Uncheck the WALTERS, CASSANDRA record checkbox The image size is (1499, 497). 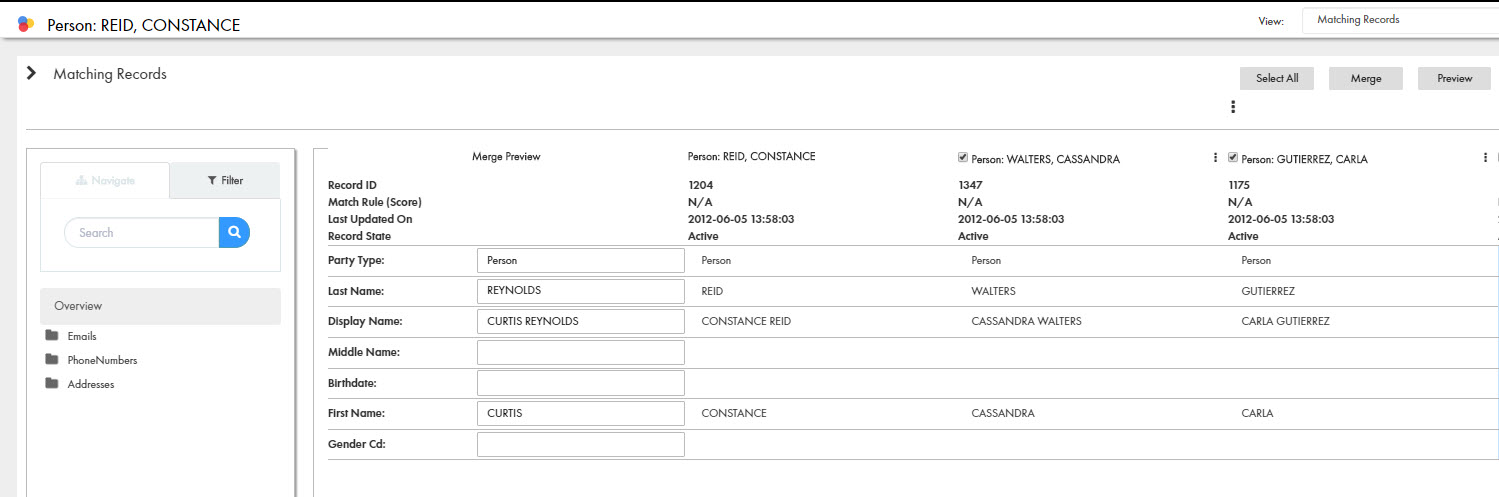point(963,157)
